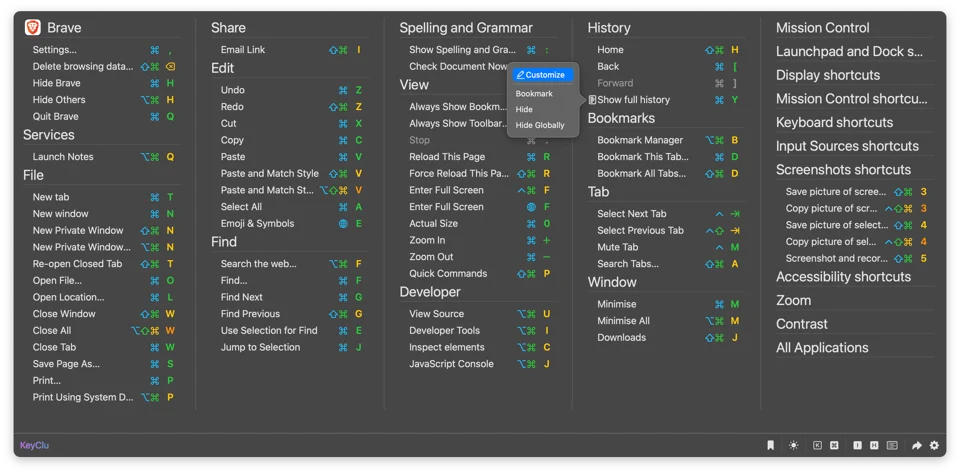Toggle the K key icon in bottom bar

click(817, 445)
